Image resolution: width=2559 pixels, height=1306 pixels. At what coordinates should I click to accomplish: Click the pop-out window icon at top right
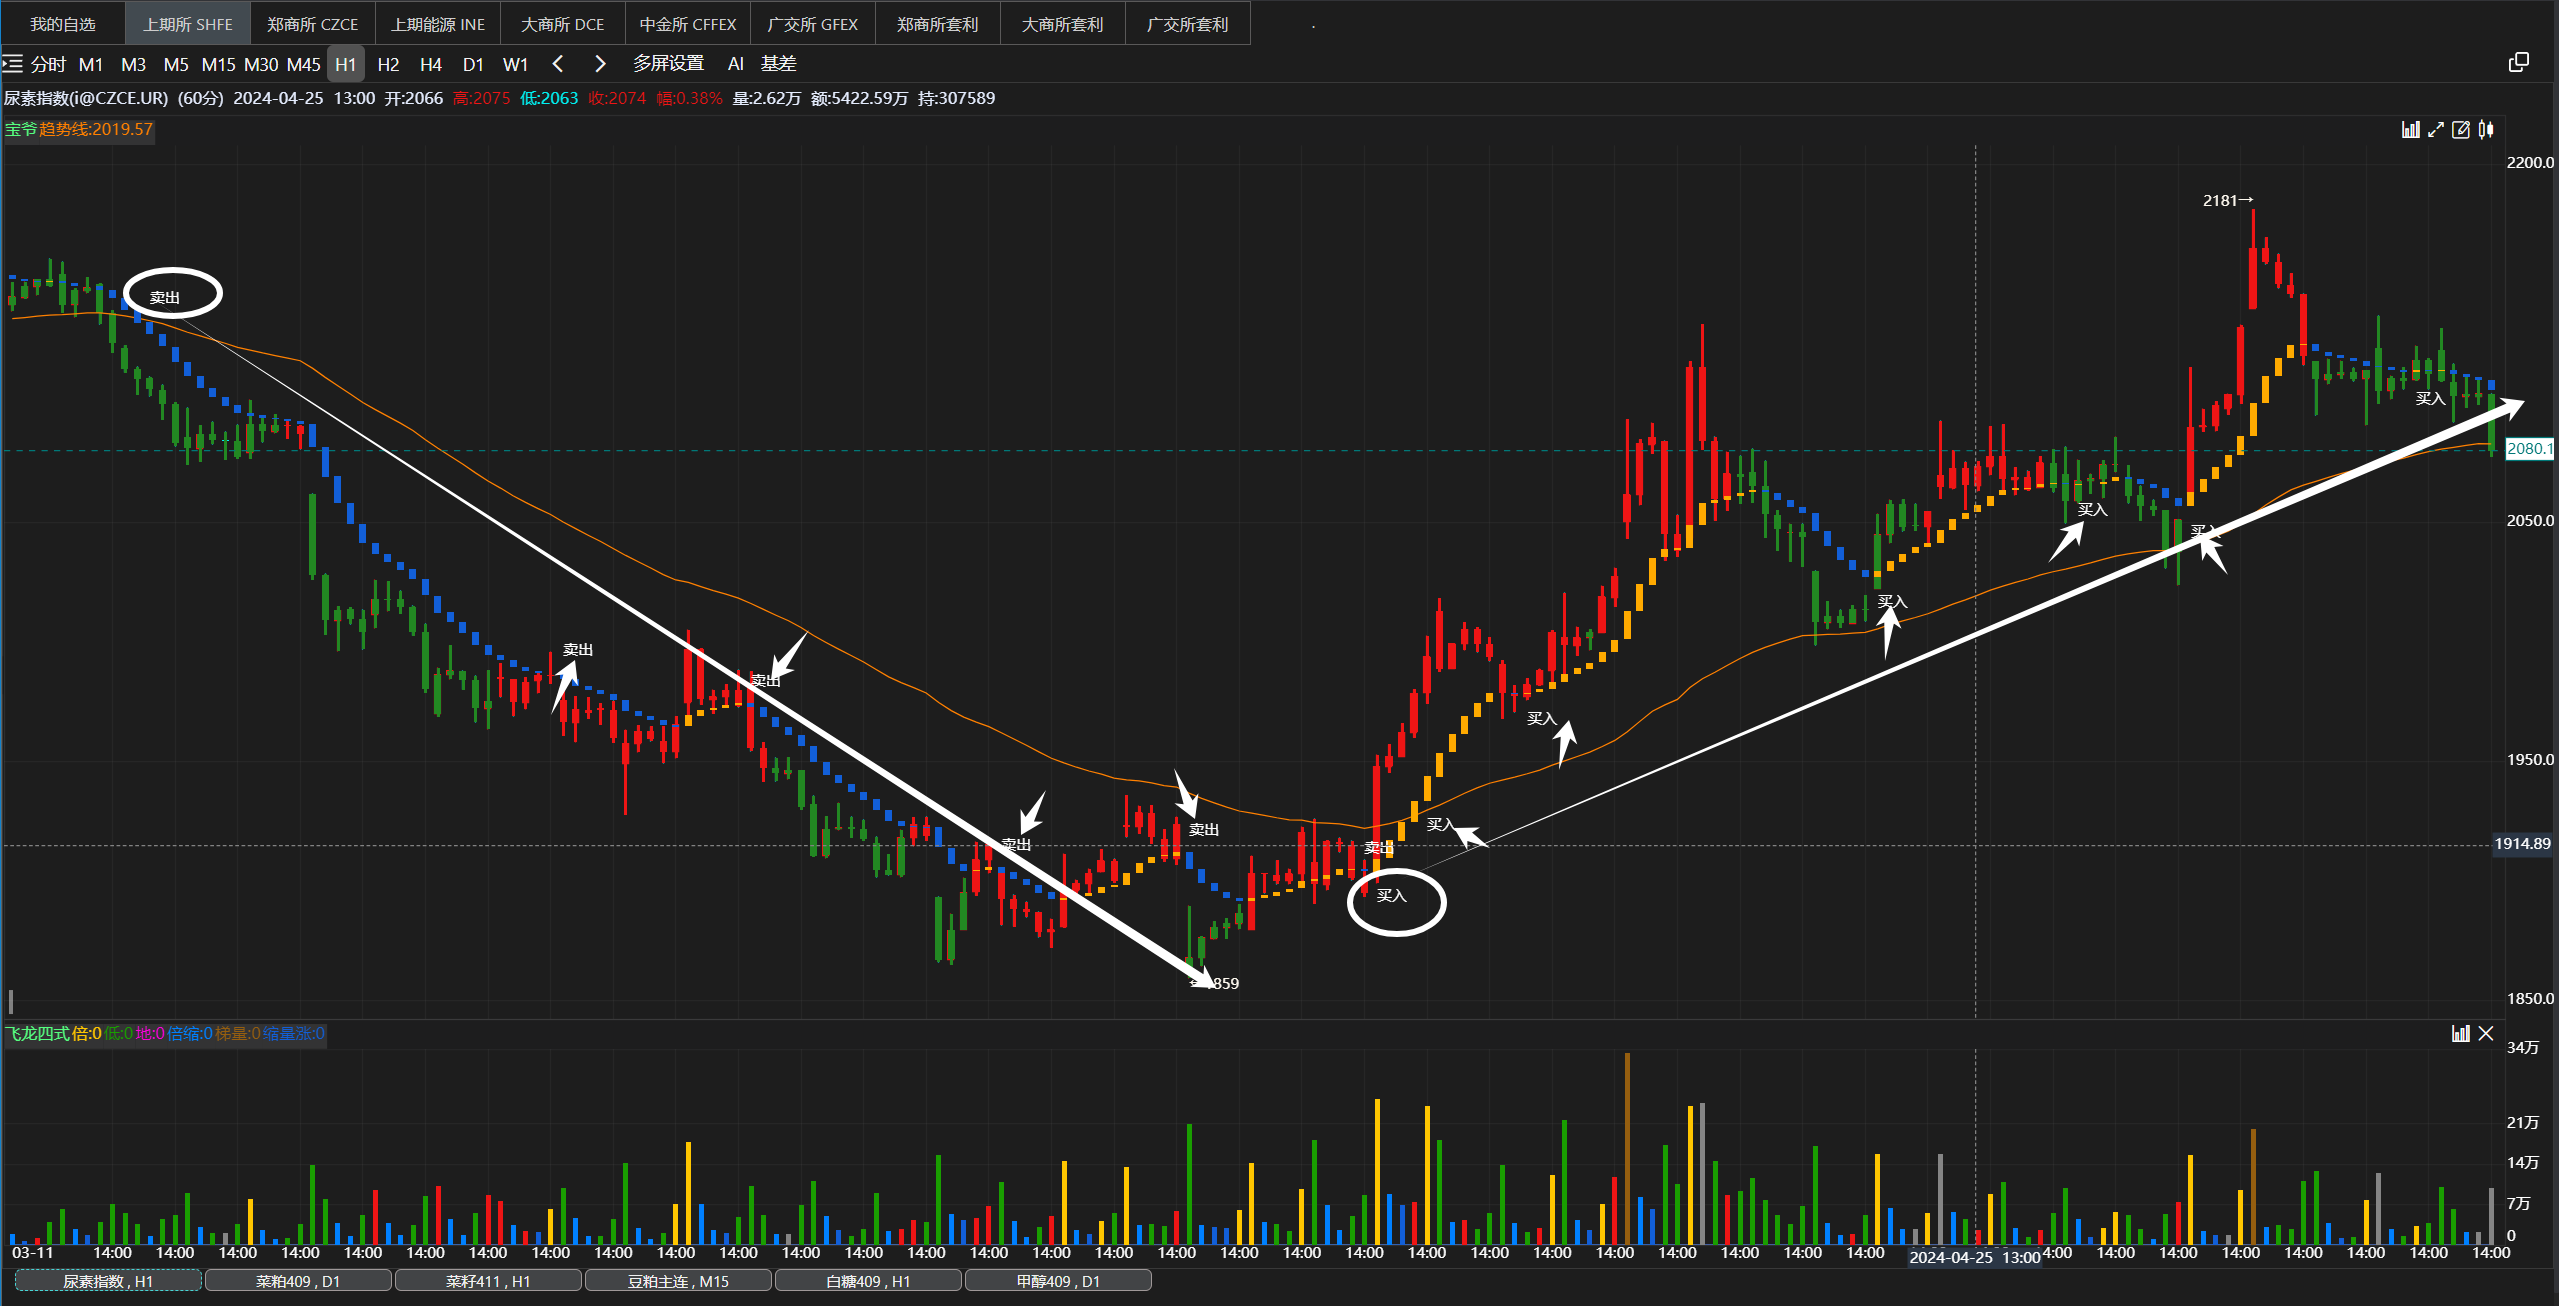tap(2519, 63)
